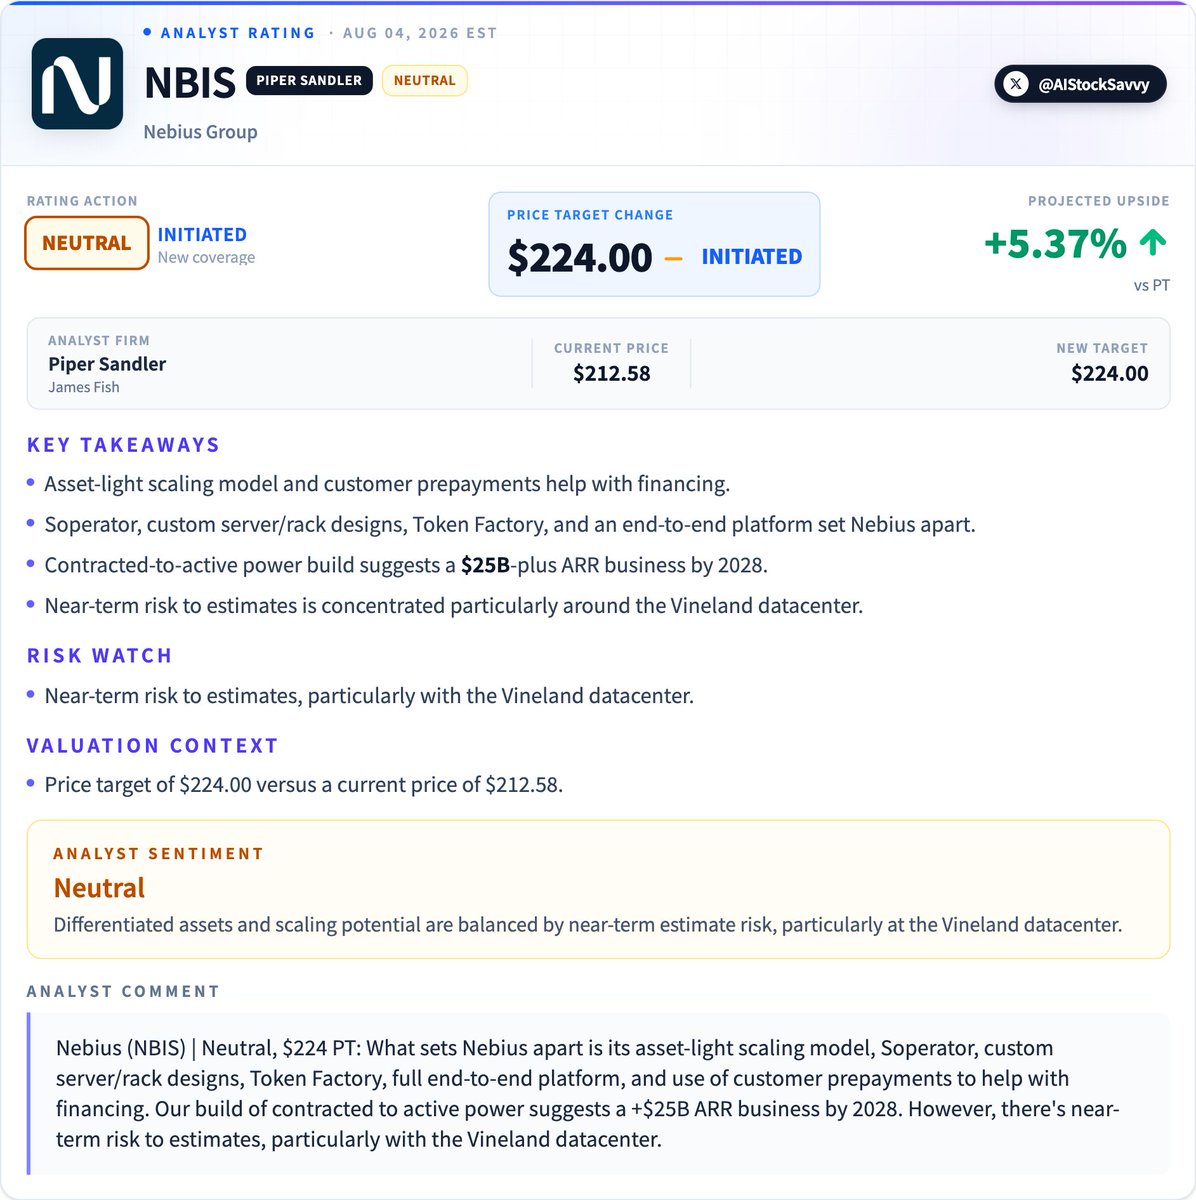Click the Key Takeaways heading
Image resolution: width=1196 pixels, height=1200 pixels.
tap(123, 445)
